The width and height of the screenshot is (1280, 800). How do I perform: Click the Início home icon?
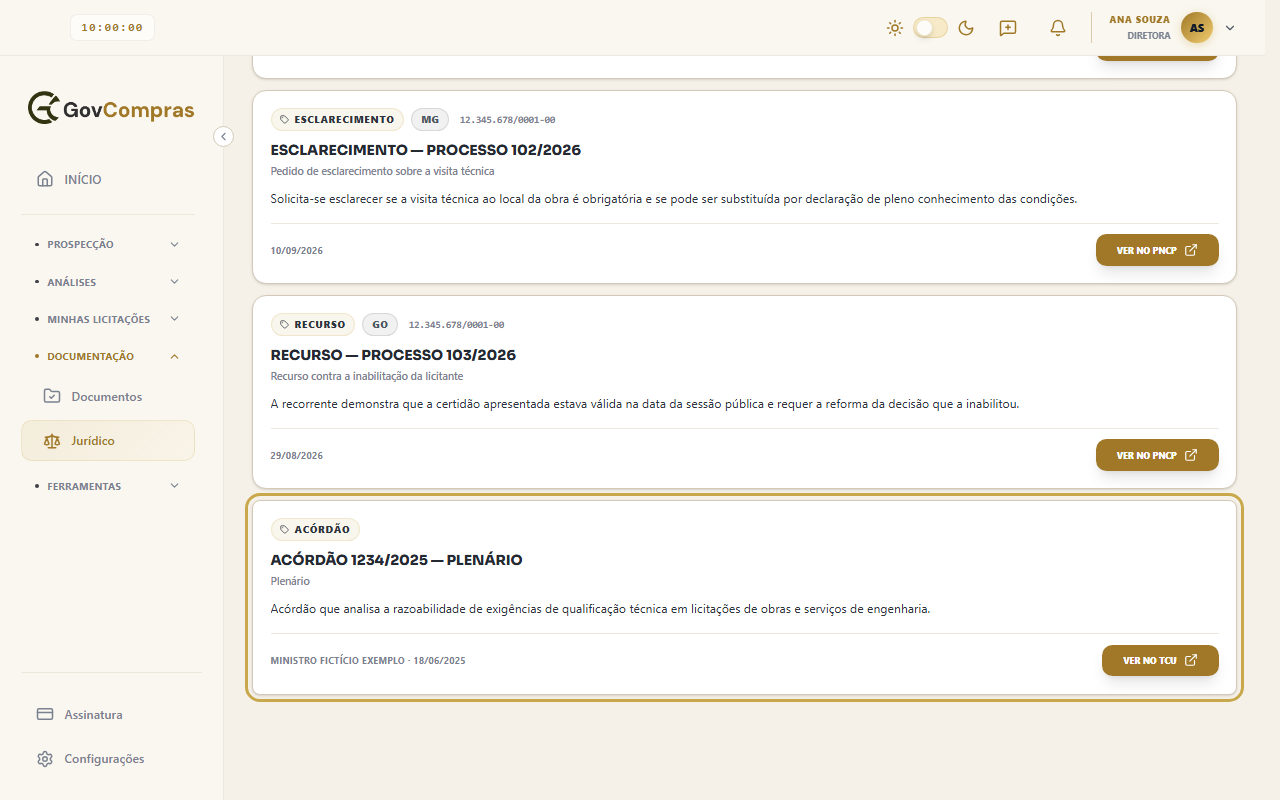click(45, 180)
